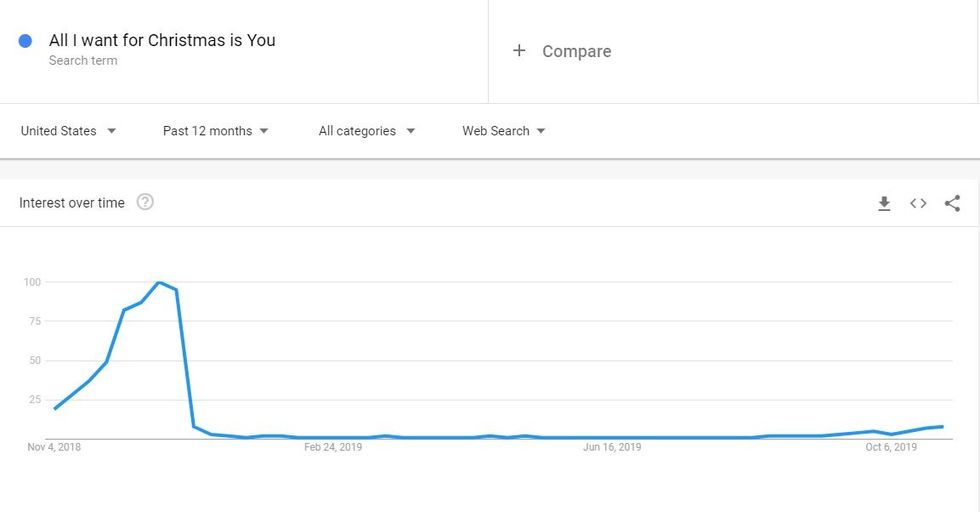Click the 'Search term' subtitle text
This screenshot has width=980, height=512.
click(x=83, y=61)
